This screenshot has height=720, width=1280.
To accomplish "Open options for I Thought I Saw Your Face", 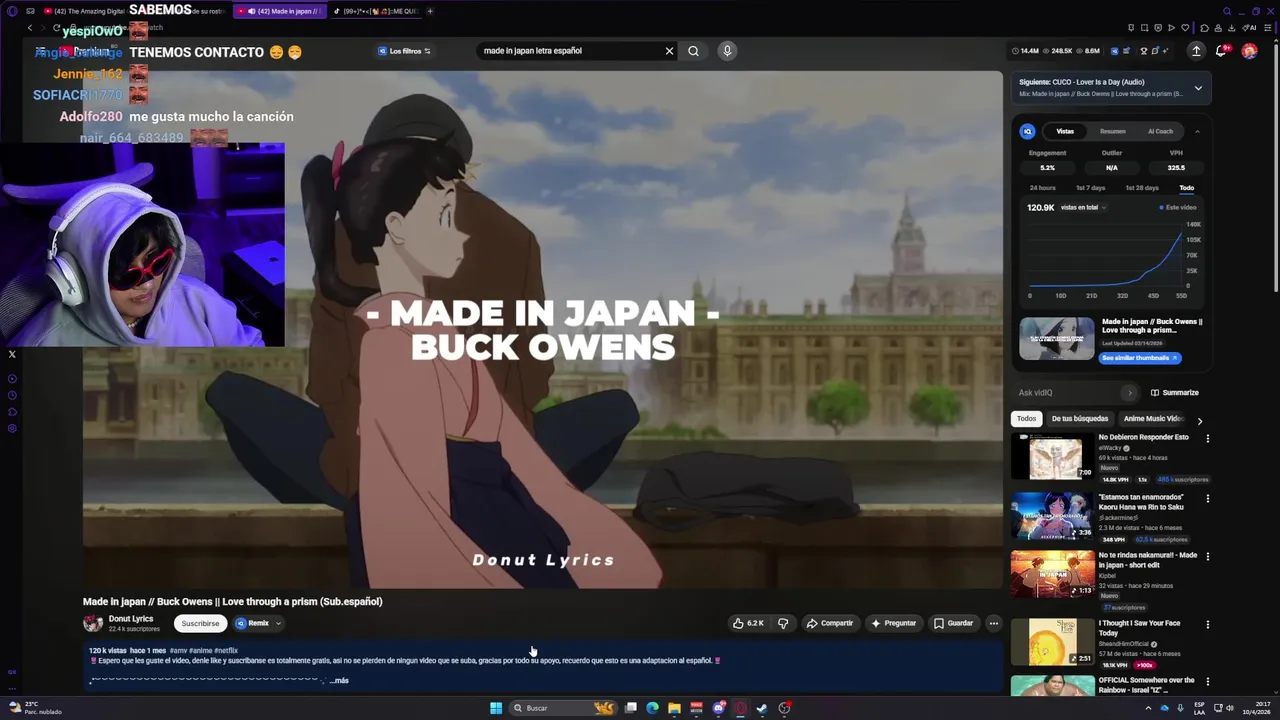I will [x=1207, y=624].
